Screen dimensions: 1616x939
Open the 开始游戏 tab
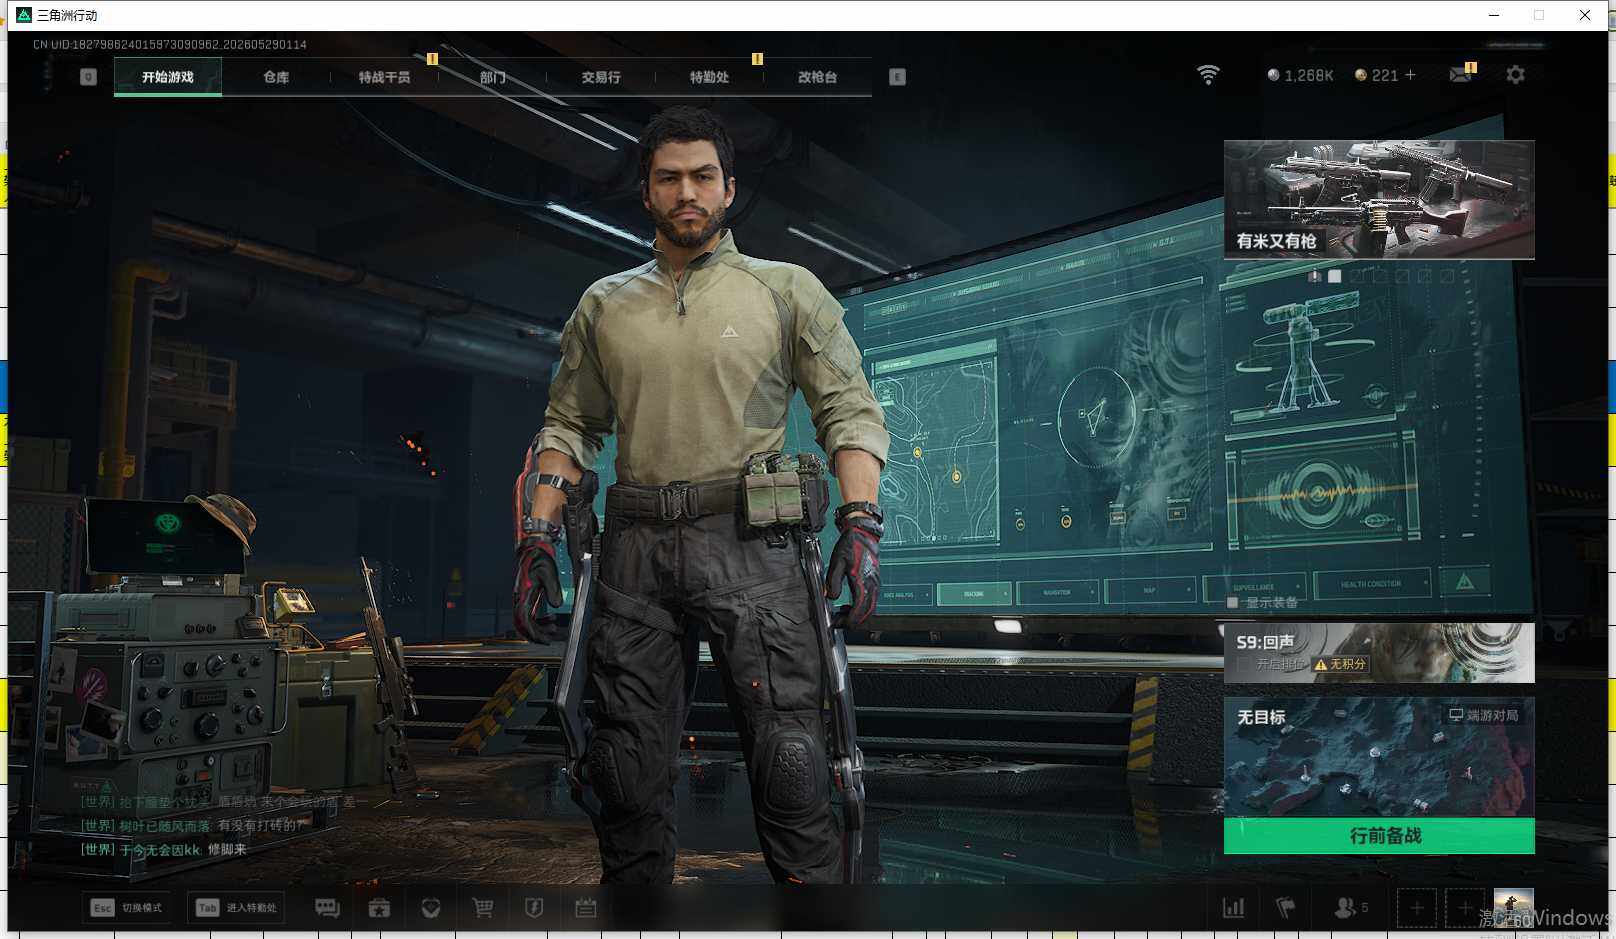pyautogui.click(x=168, y=77)
